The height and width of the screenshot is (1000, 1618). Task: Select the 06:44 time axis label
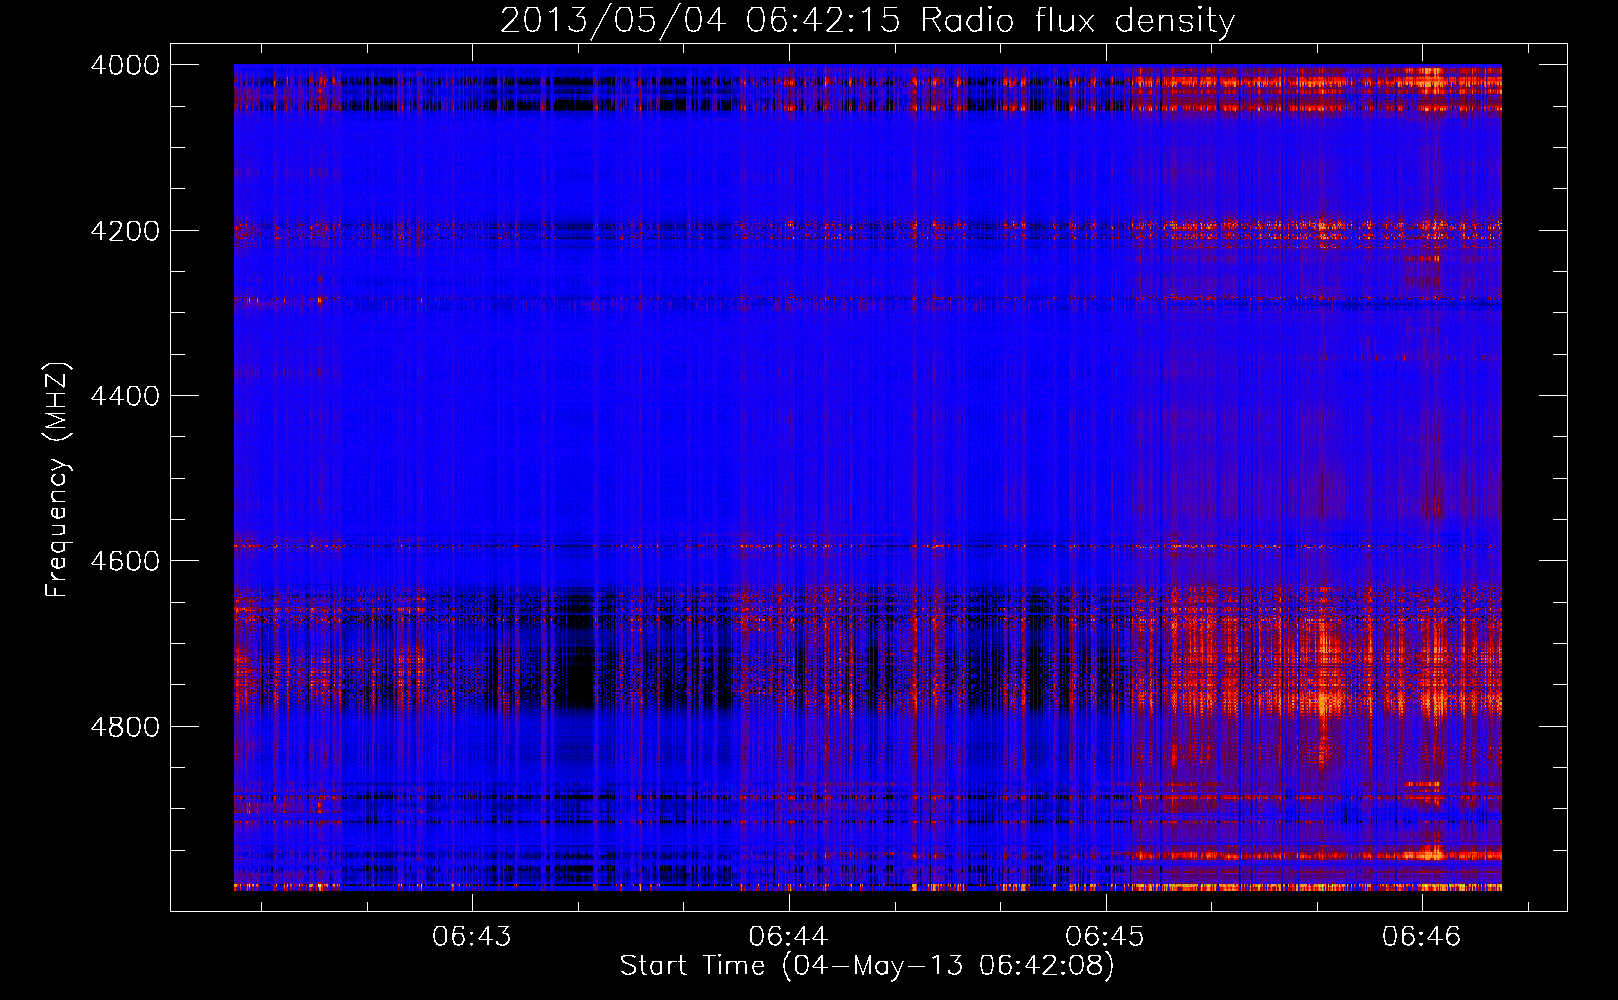coord(789,936)
